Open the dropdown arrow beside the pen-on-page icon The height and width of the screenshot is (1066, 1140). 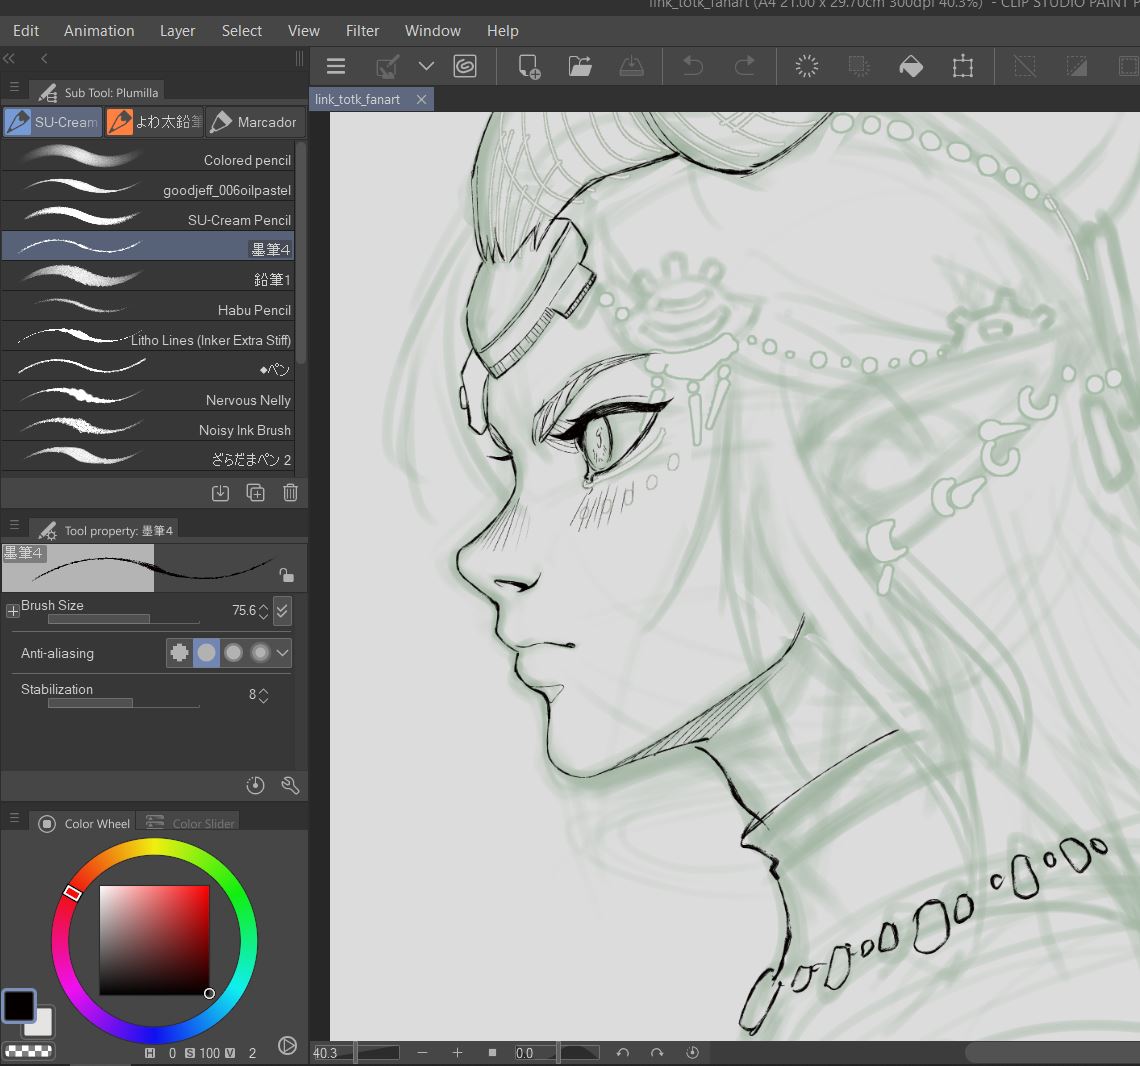[427, 66]
